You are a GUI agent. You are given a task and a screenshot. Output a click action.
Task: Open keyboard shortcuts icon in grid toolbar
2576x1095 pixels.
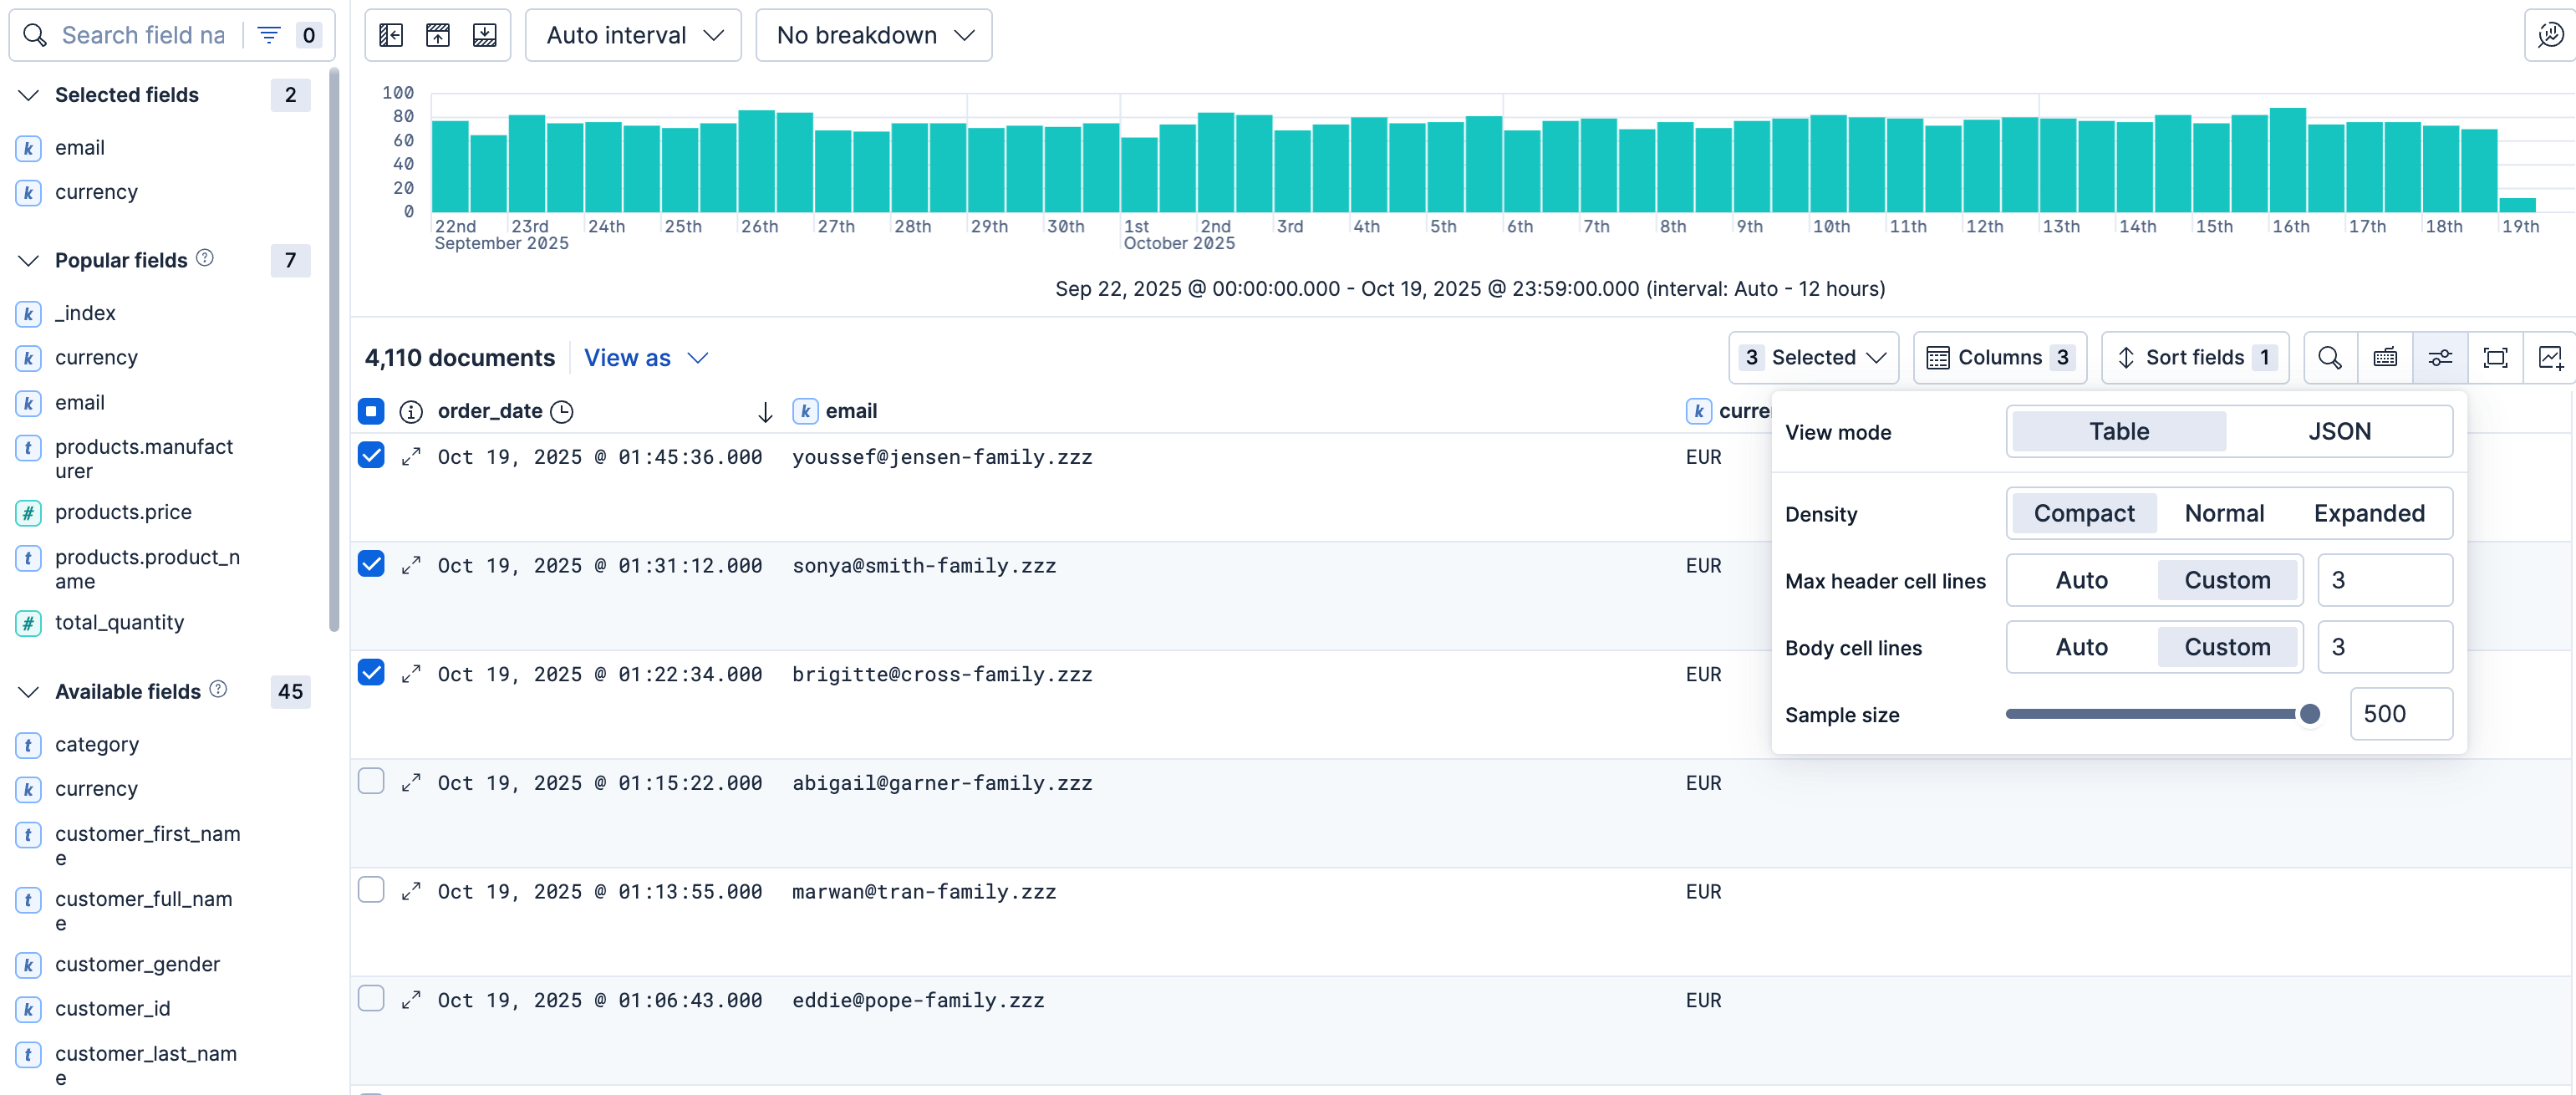pos(2385,358)
